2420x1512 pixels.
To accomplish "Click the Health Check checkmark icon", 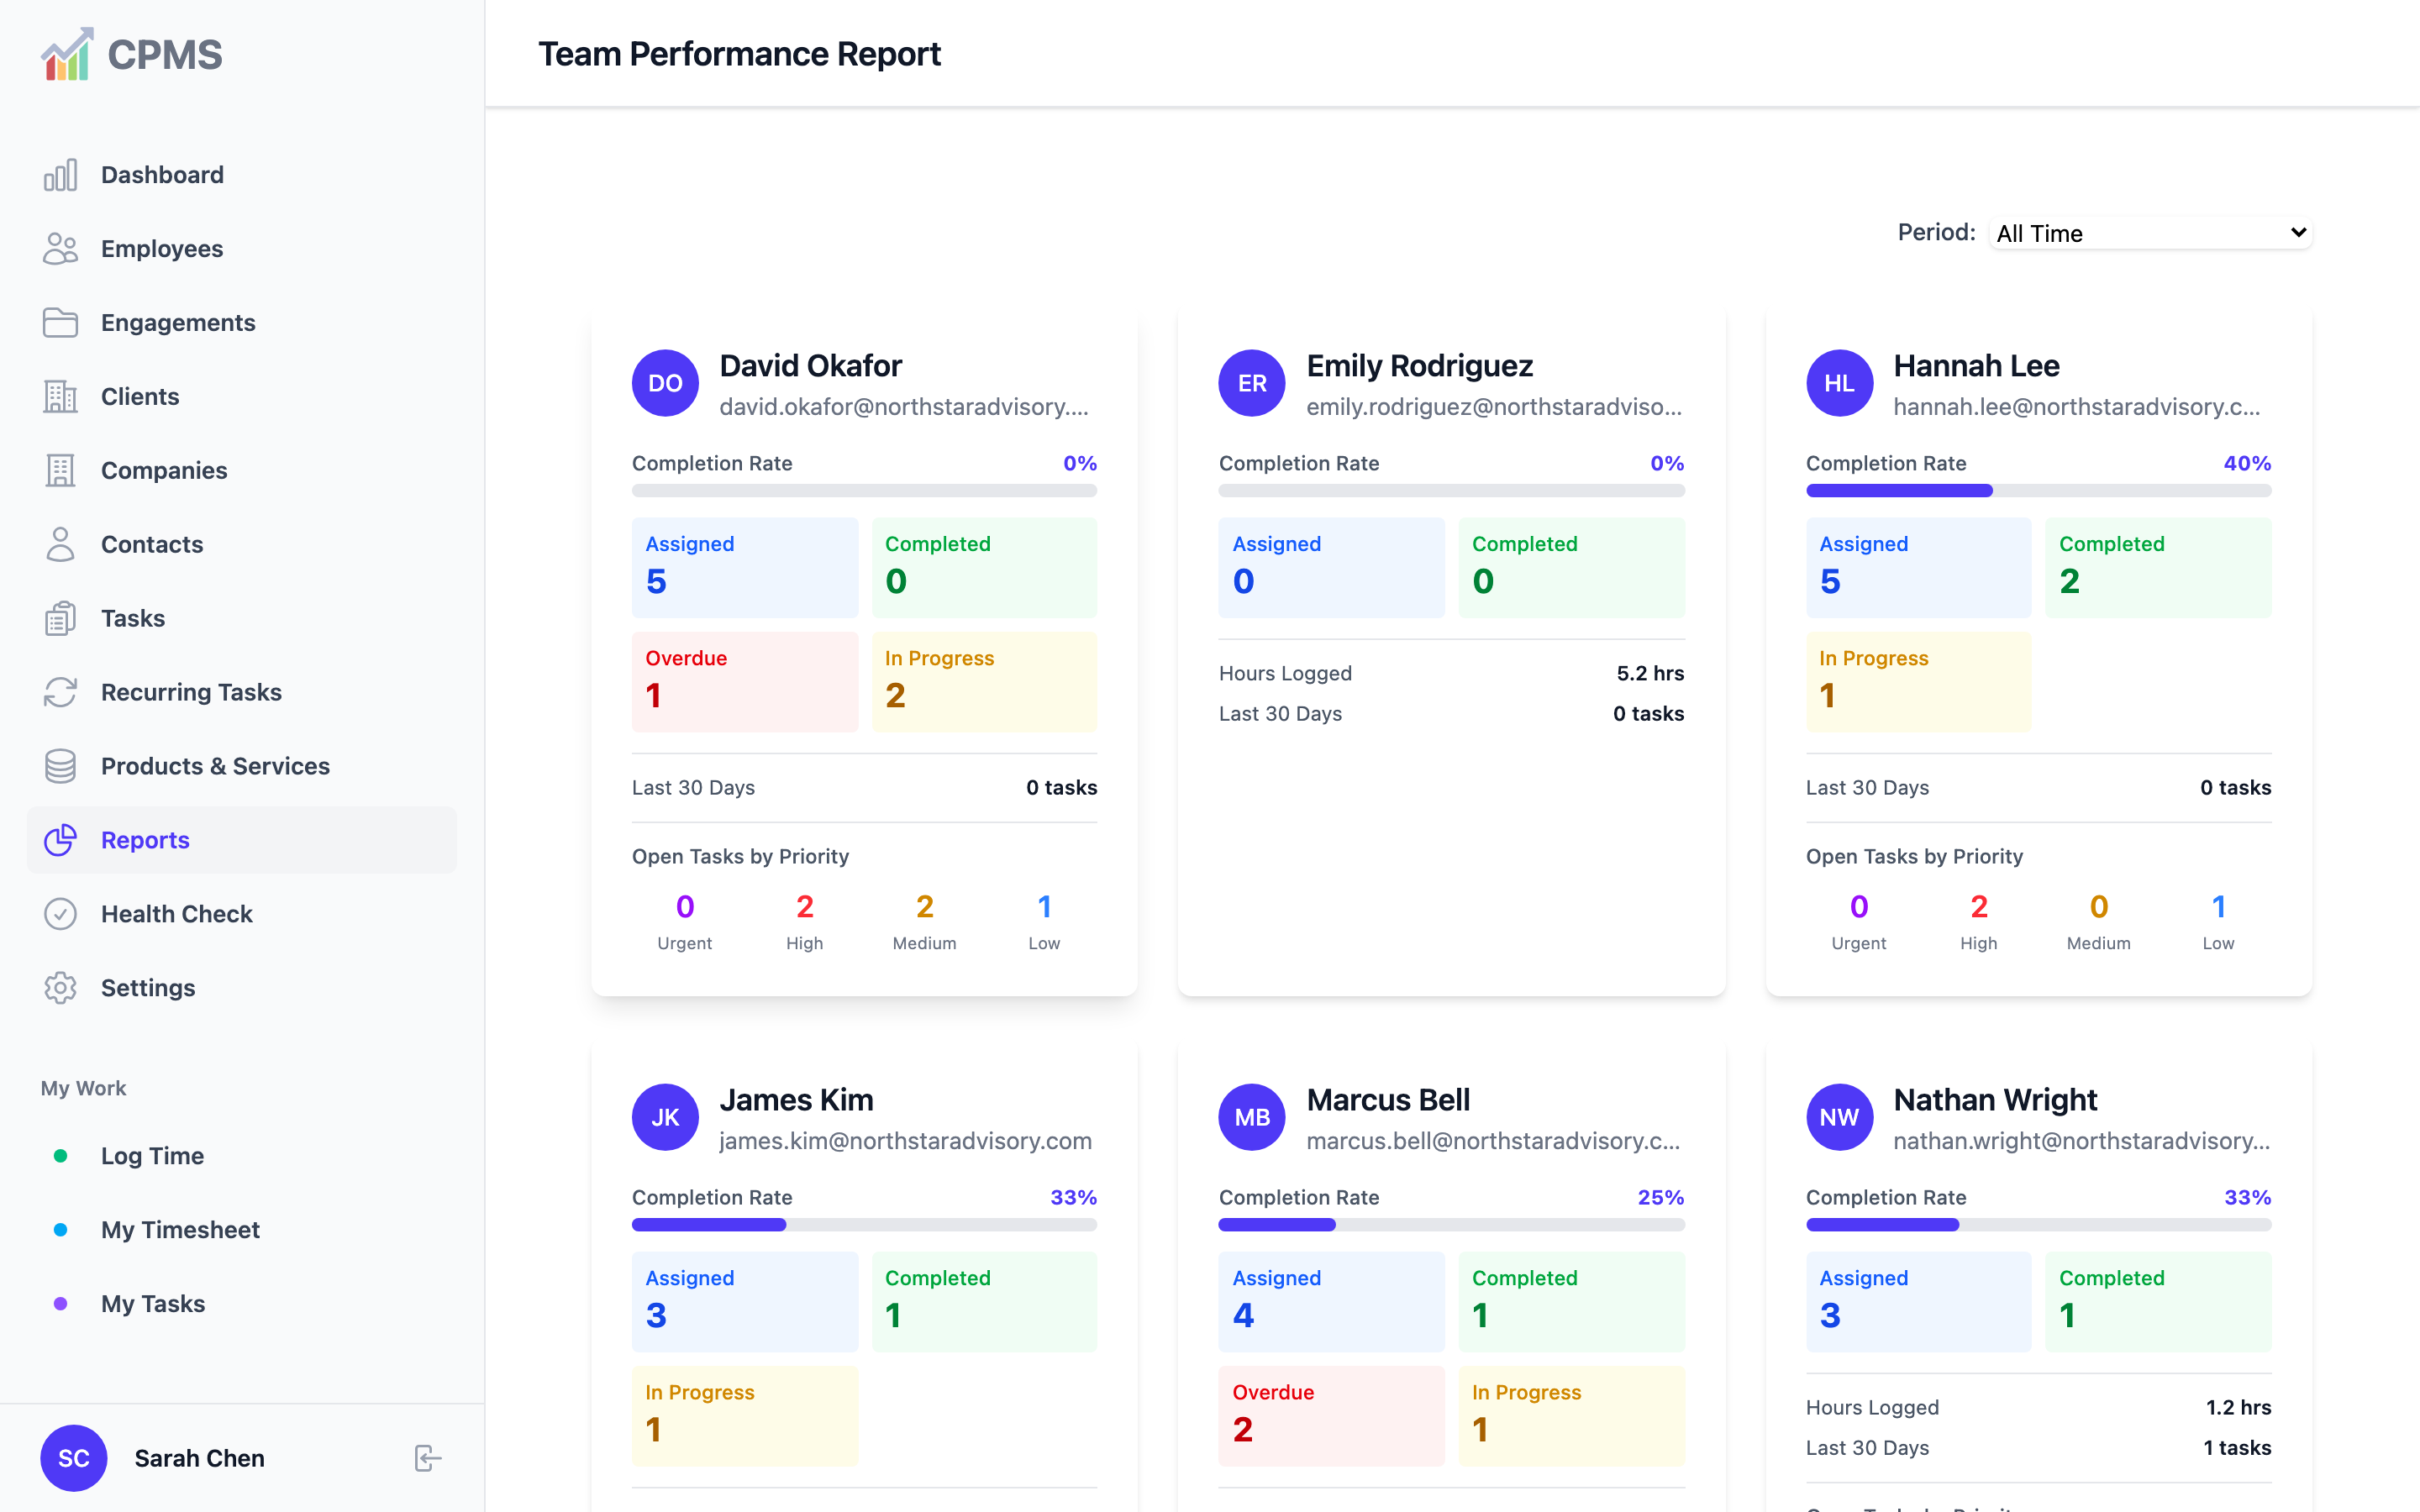I will [60, 915].
